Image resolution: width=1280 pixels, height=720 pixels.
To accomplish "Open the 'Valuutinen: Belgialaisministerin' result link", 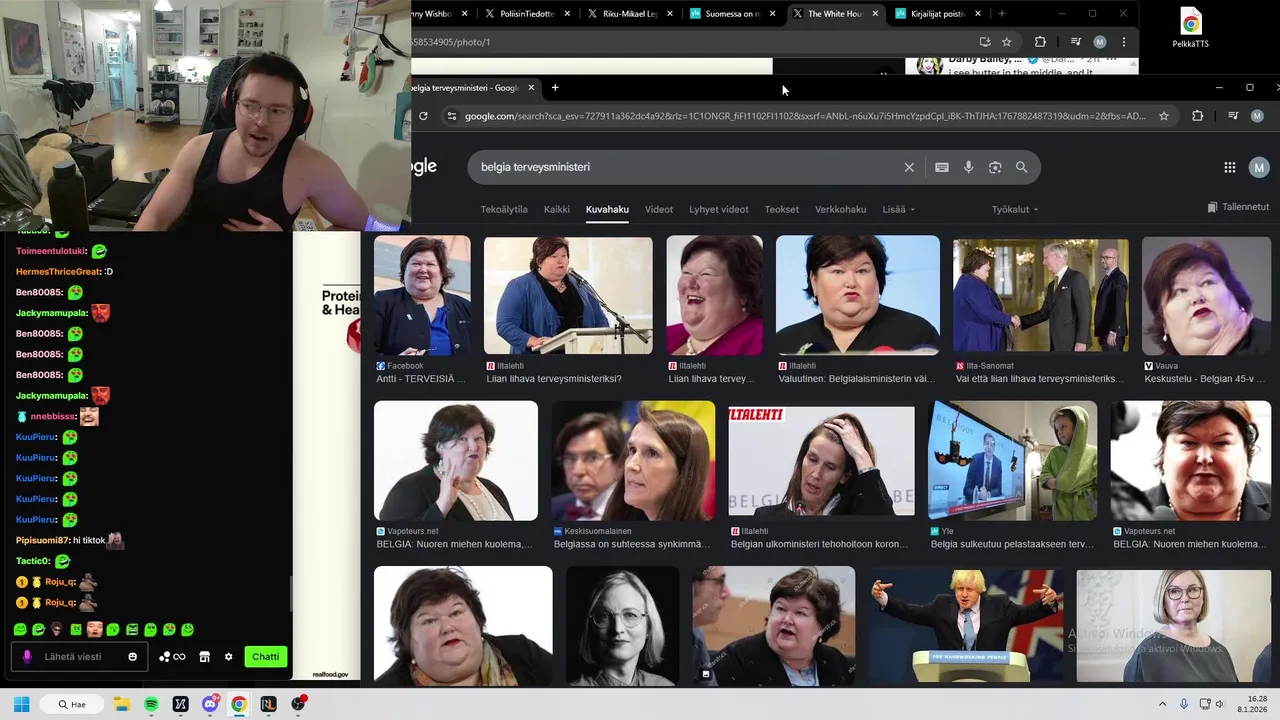I will tap(857, 379).
